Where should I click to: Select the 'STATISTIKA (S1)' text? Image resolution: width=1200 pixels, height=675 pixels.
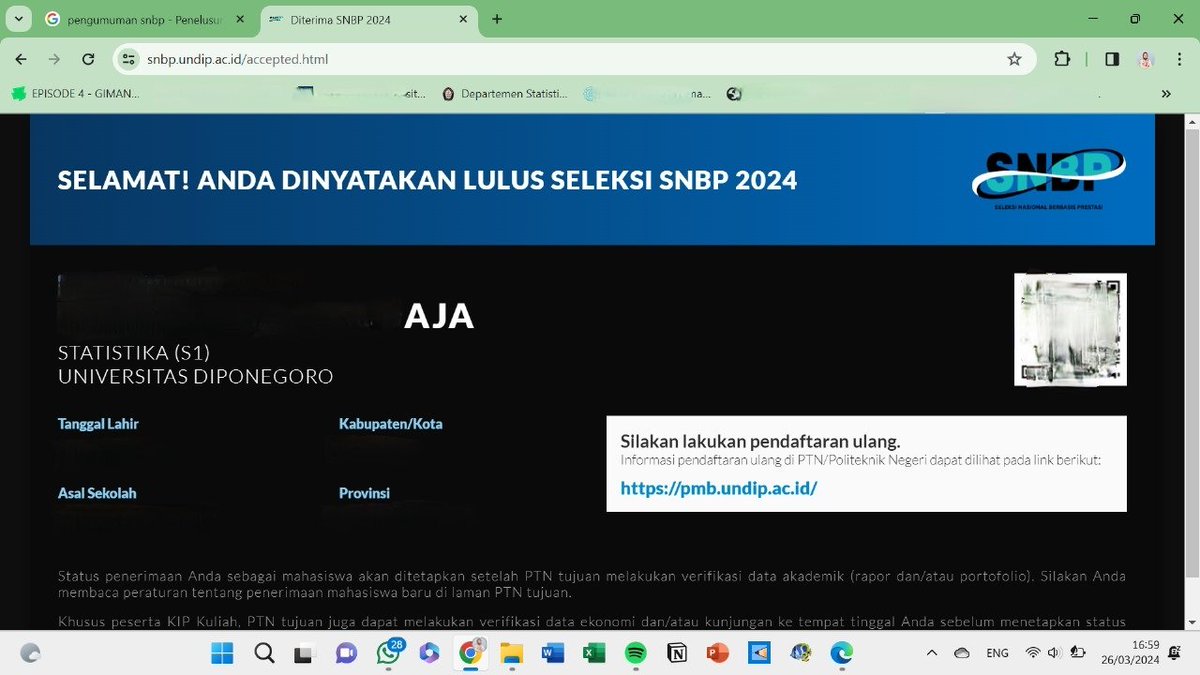tap(134, 353)
